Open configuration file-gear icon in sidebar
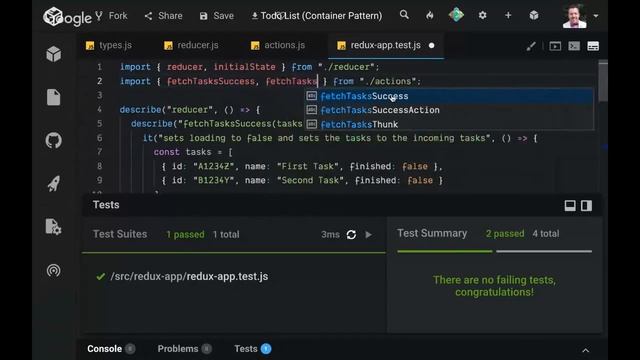 tap(53, 227)
